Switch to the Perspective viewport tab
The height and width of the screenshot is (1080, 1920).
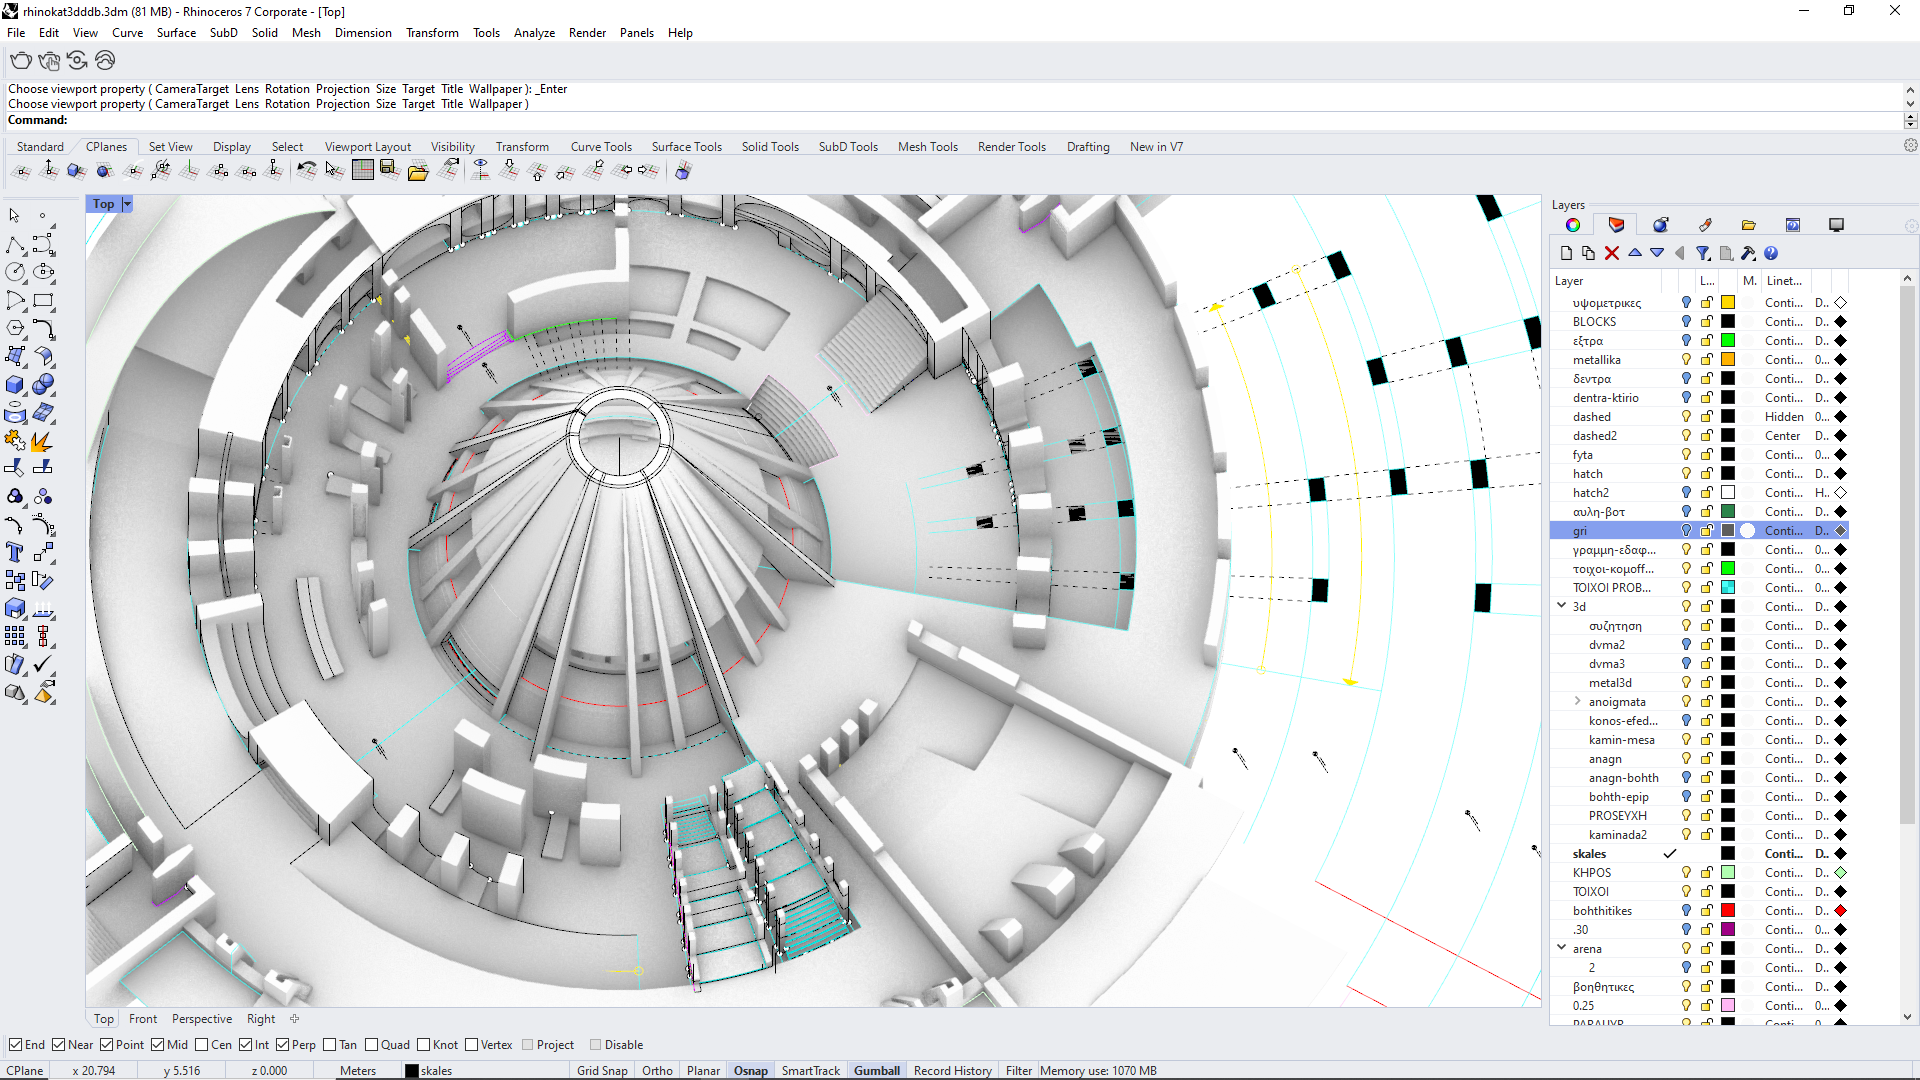tap(202, 1019)
